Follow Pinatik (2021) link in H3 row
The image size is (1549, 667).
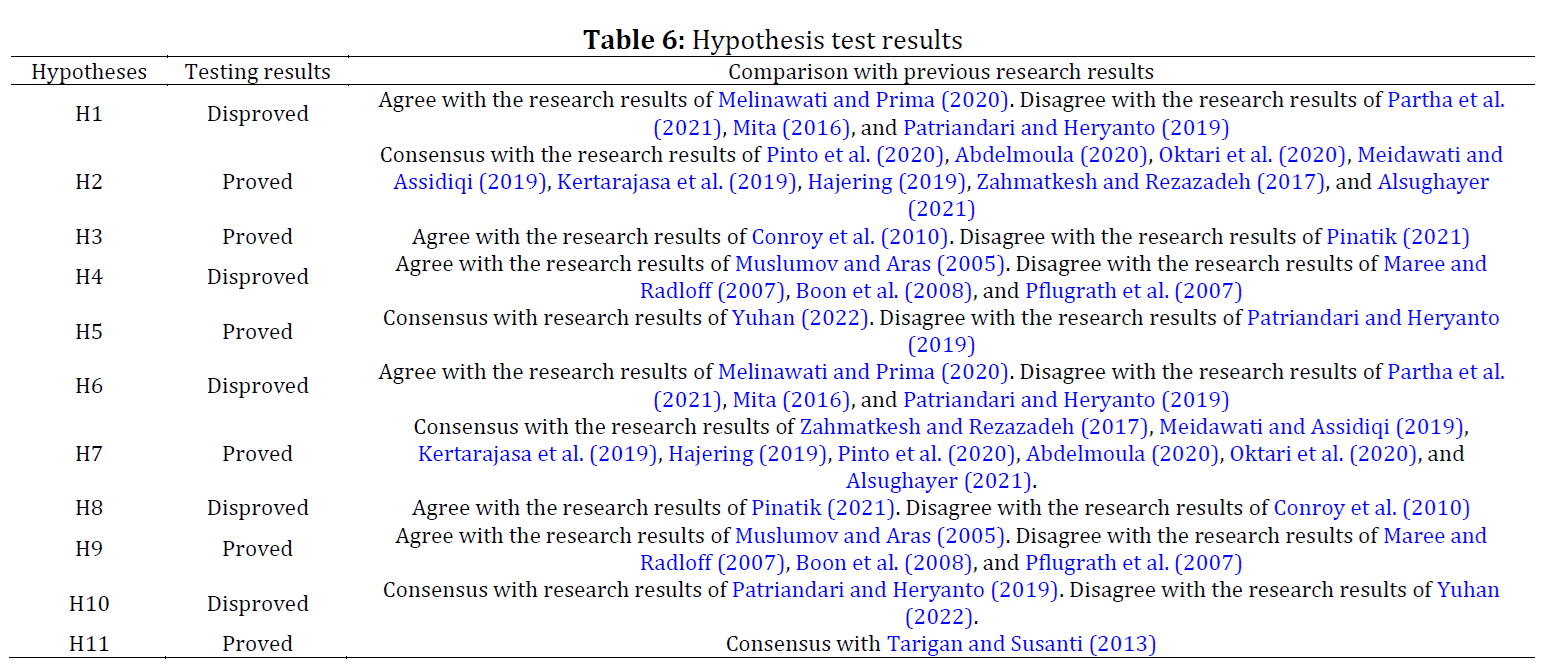(x=1398, y=237)
